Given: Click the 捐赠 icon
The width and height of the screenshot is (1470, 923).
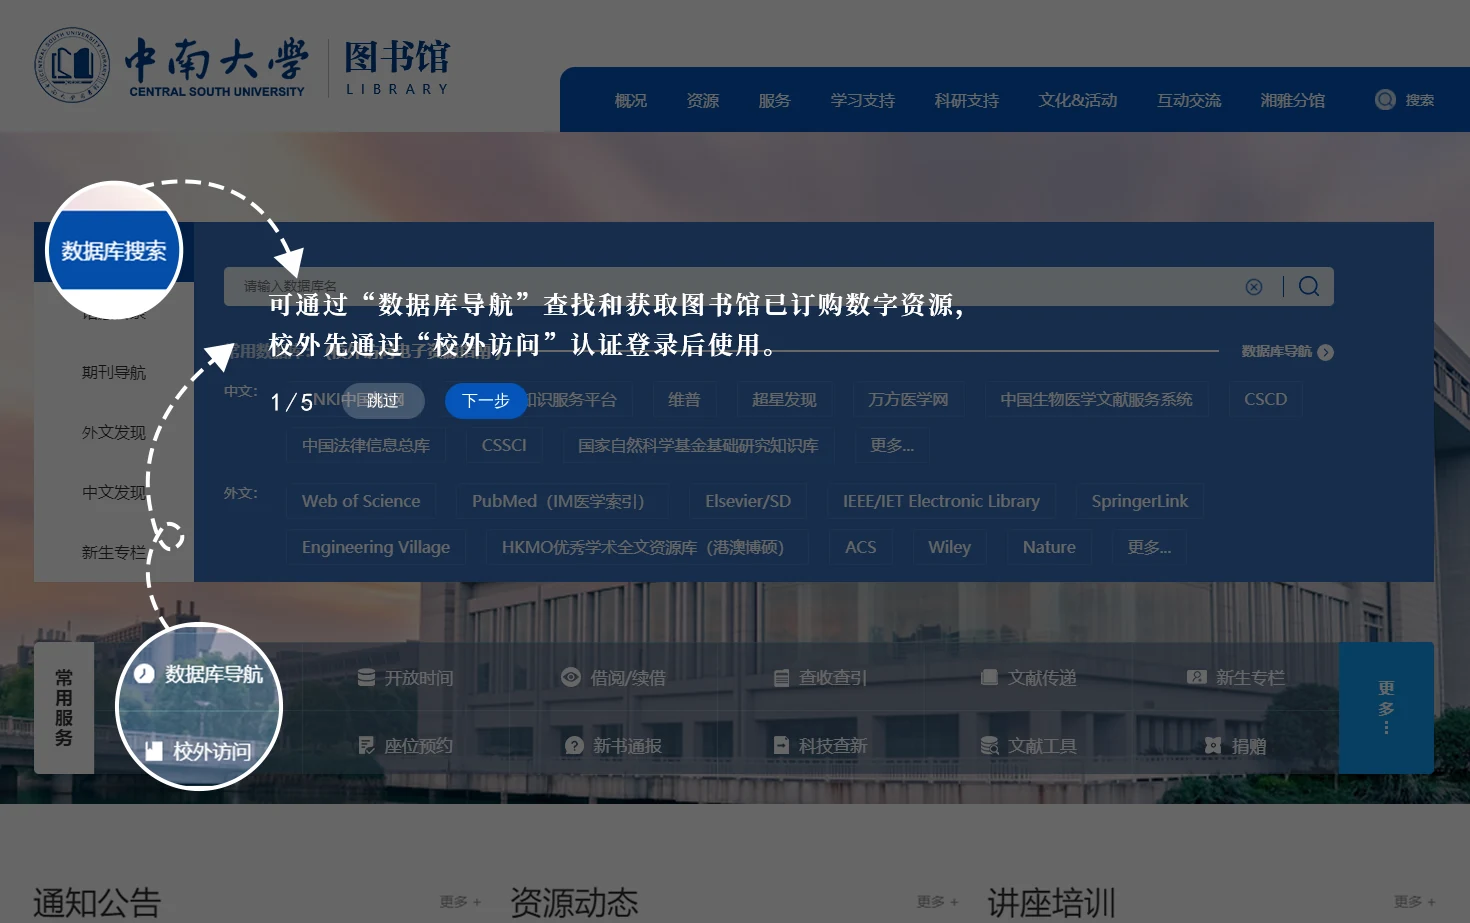Looking at the screenshot, I should click(1213, 746).
